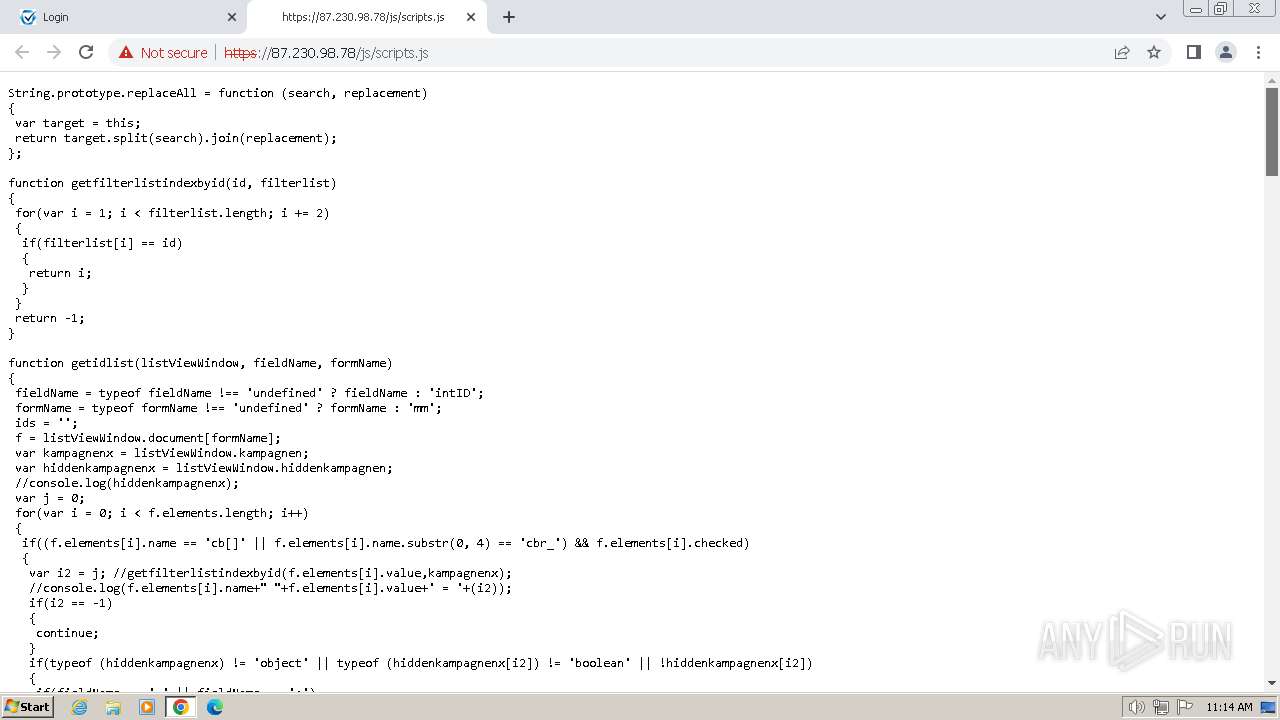Click the vertical scrollbar thumb
The image size is (1280, 720).
1272,131
